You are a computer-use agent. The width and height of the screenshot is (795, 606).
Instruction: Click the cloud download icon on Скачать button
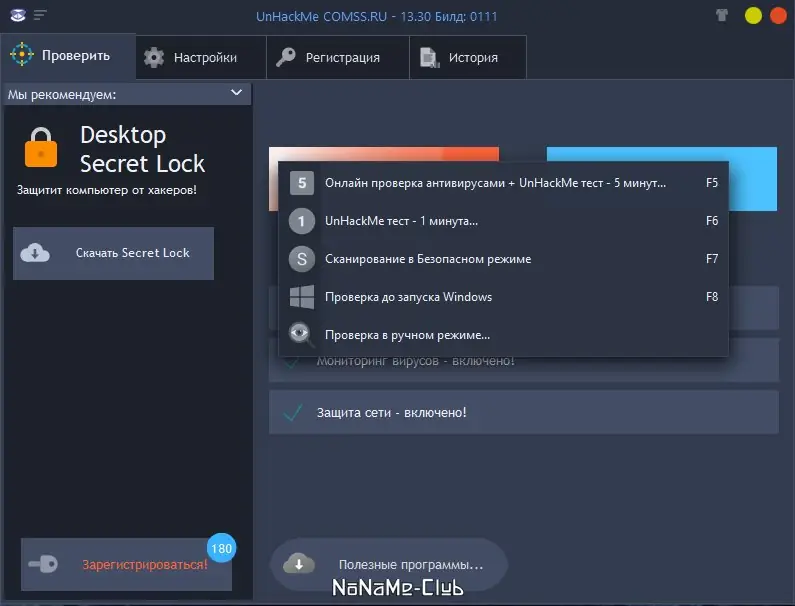35,253
